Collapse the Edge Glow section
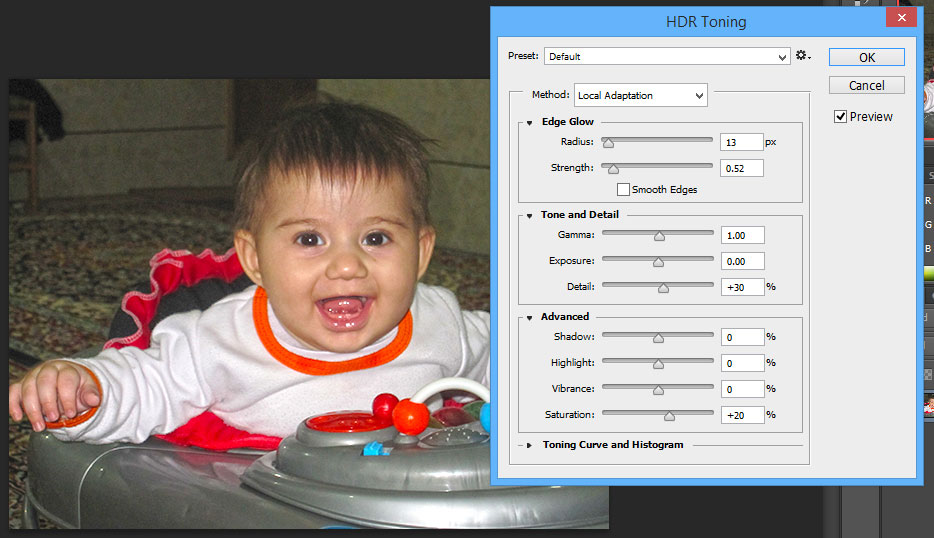The image size is (934, 538). pos(530,122)
